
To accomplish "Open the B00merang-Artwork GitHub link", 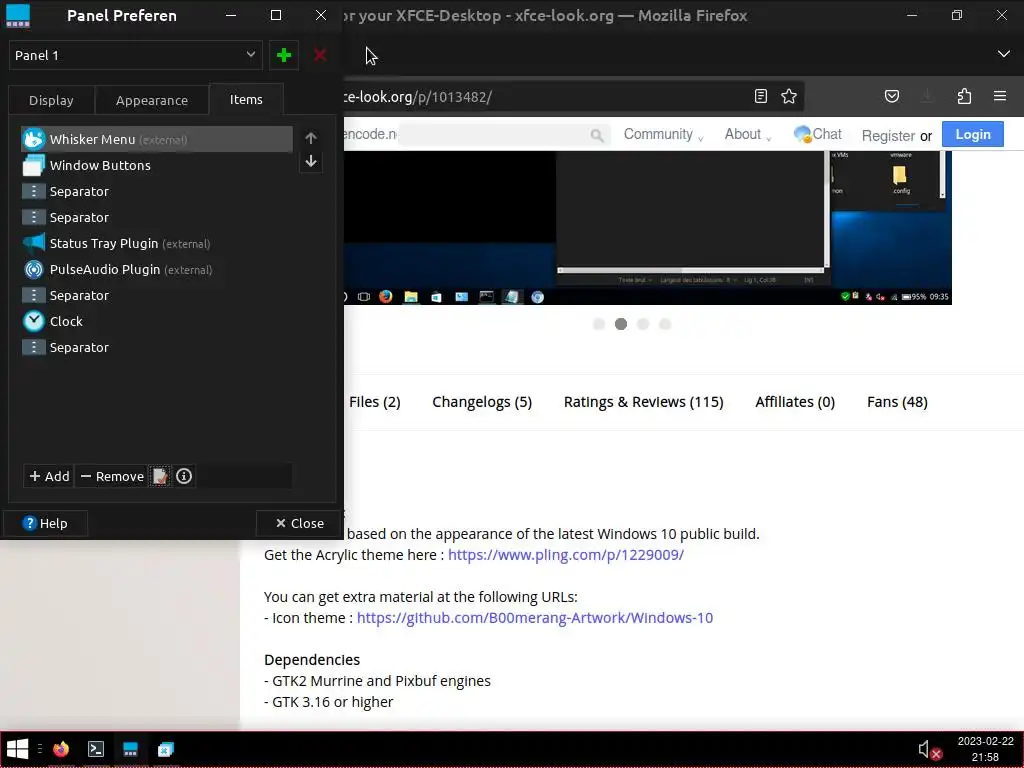I will point(535,618).
